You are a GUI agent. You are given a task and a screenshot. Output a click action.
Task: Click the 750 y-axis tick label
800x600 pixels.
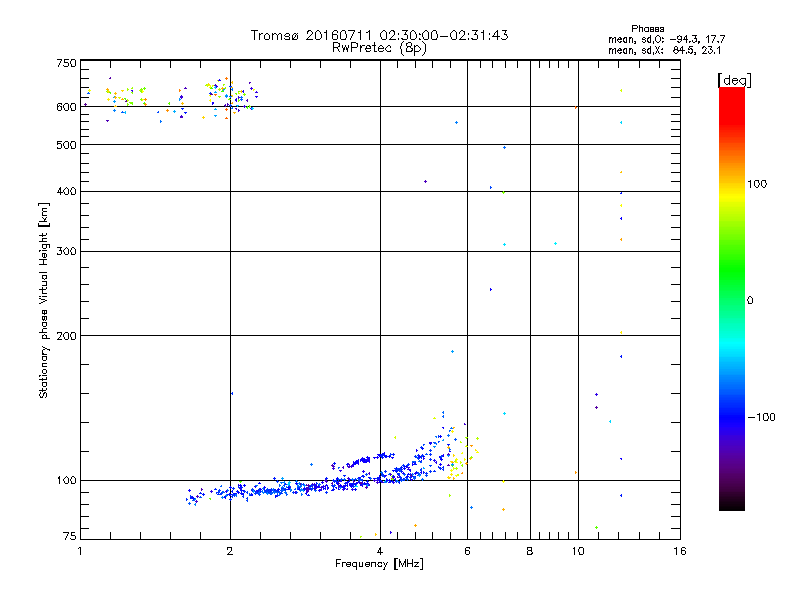(x=66, y=63)
